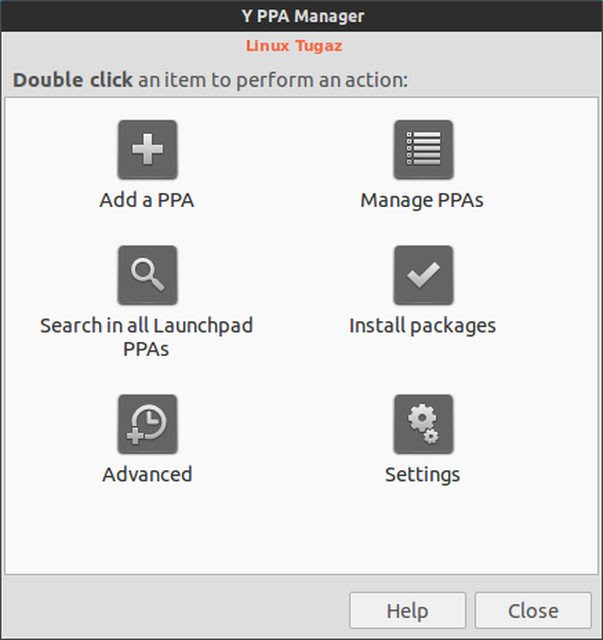Image resolution: width=603 pixels, height=640 pixels.
Task: Click the blank area left of Help button
Action: click(x=176, y=611)
